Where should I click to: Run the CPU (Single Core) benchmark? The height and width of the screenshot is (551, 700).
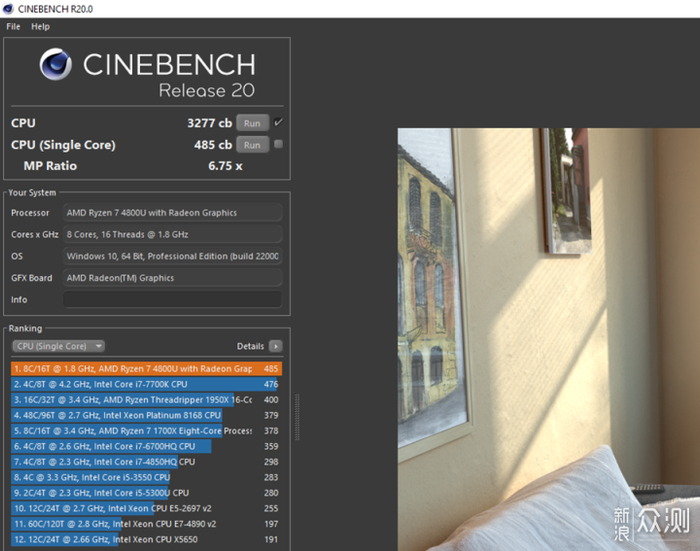click(x=252, y=145)
